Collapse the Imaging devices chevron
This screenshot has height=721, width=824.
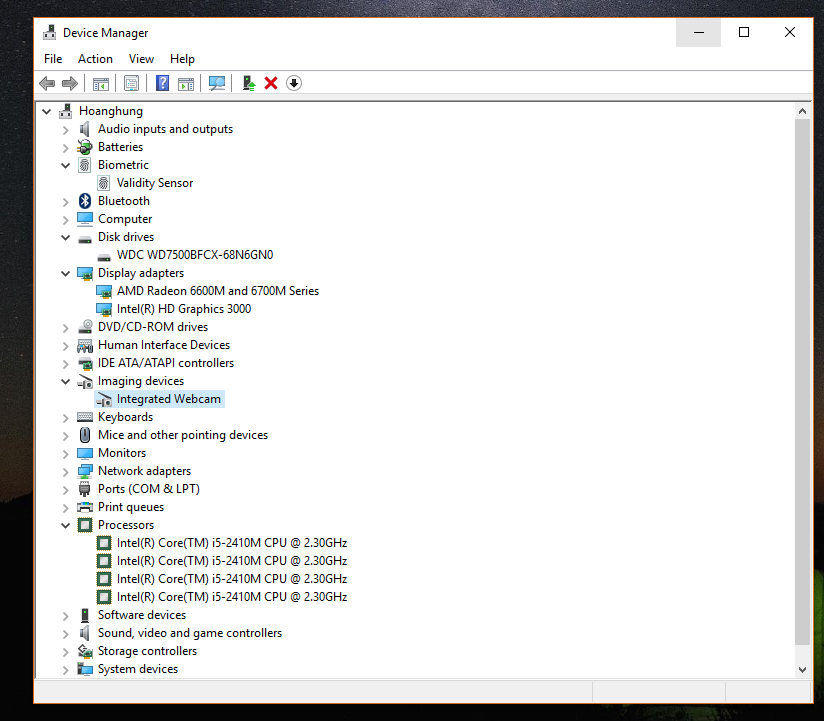(x=65, y=382)
